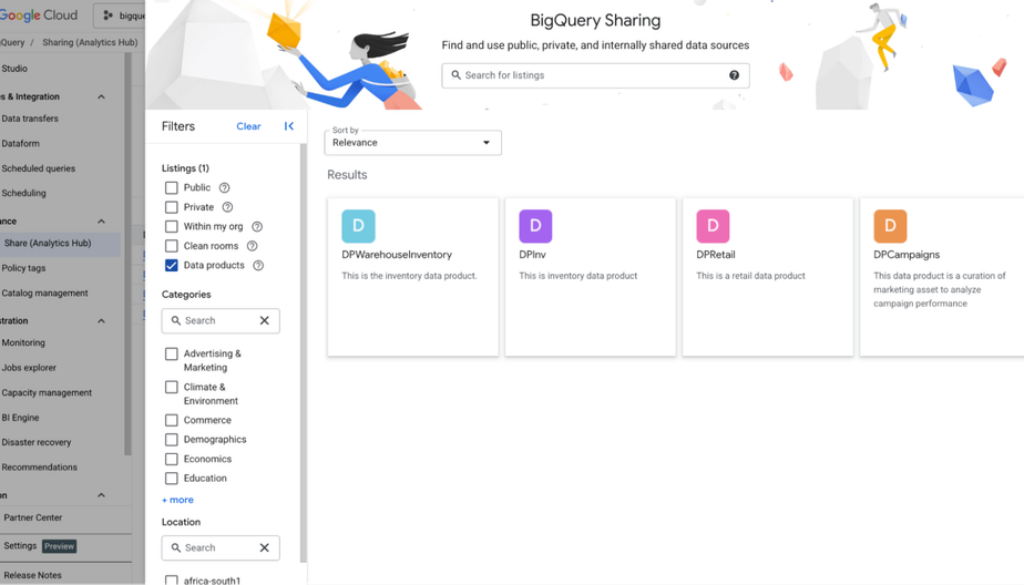The width and height of the screenshot is (1024, 585).
Task: Collapse the Filters panel with arrow icon
Action: [x=289, y=126]
